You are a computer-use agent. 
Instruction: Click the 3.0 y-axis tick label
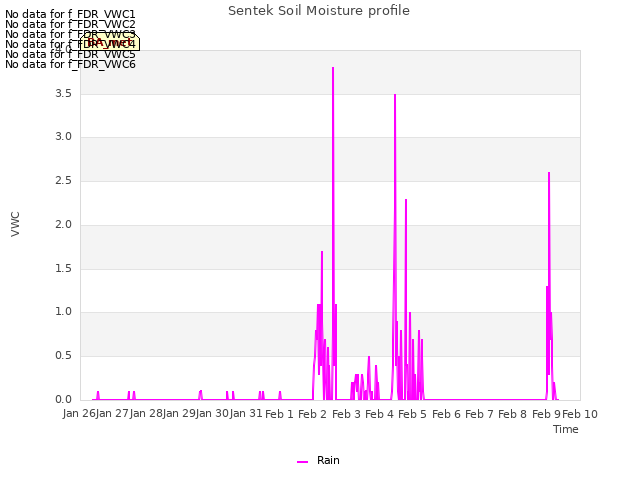(x=63, y=137)
